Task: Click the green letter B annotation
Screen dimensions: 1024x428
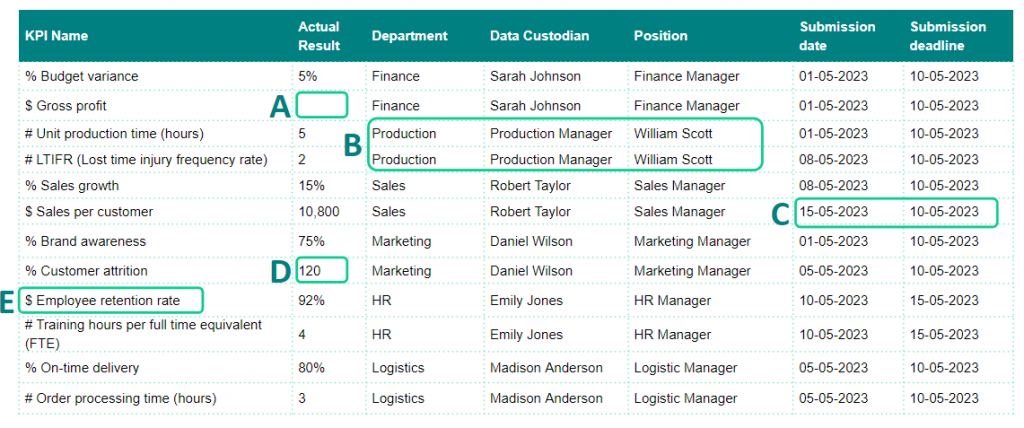Action: point(352,146)
